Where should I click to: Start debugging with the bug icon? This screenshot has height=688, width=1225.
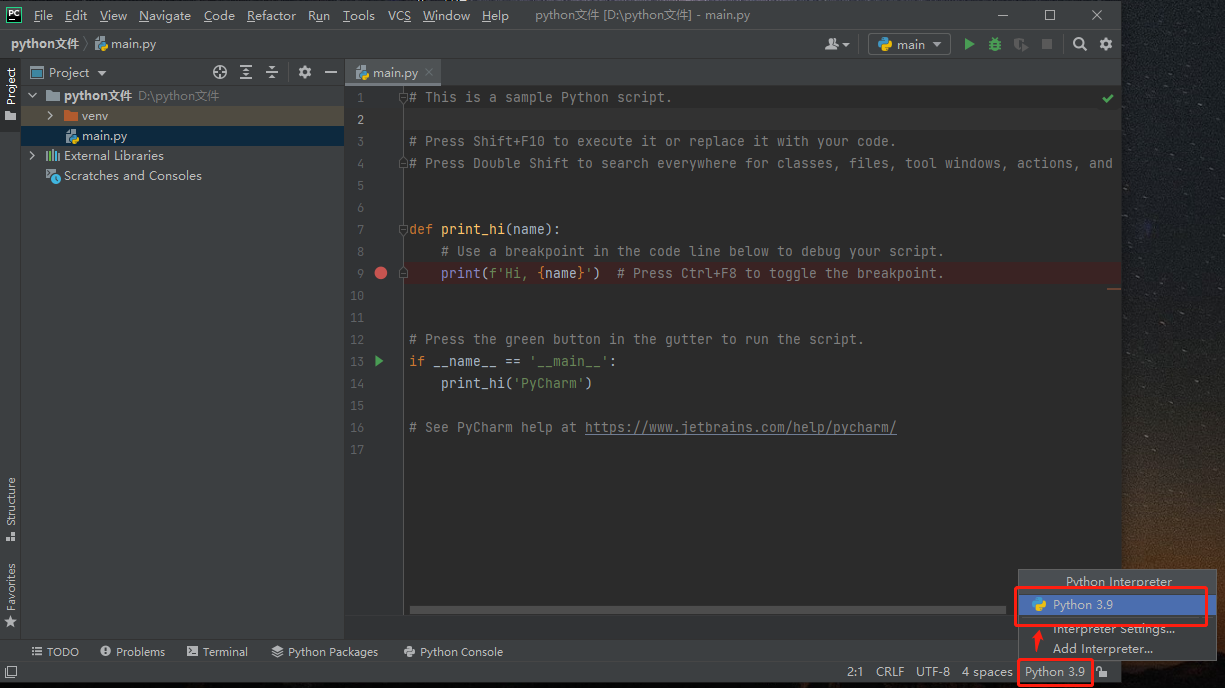(x=994, y=44)
